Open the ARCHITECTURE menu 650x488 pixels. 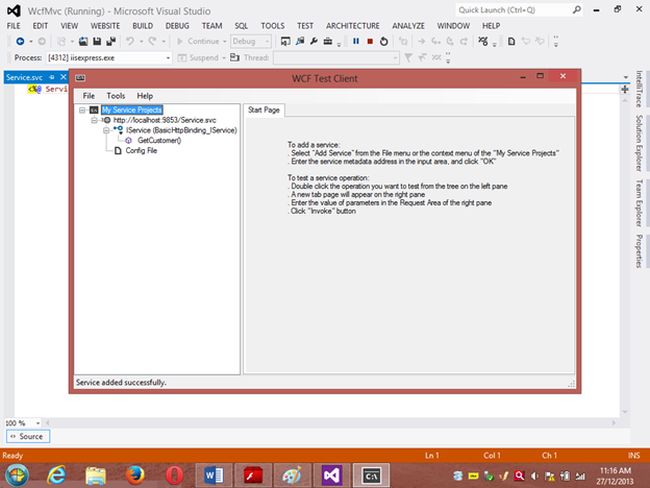coord(353,26)
